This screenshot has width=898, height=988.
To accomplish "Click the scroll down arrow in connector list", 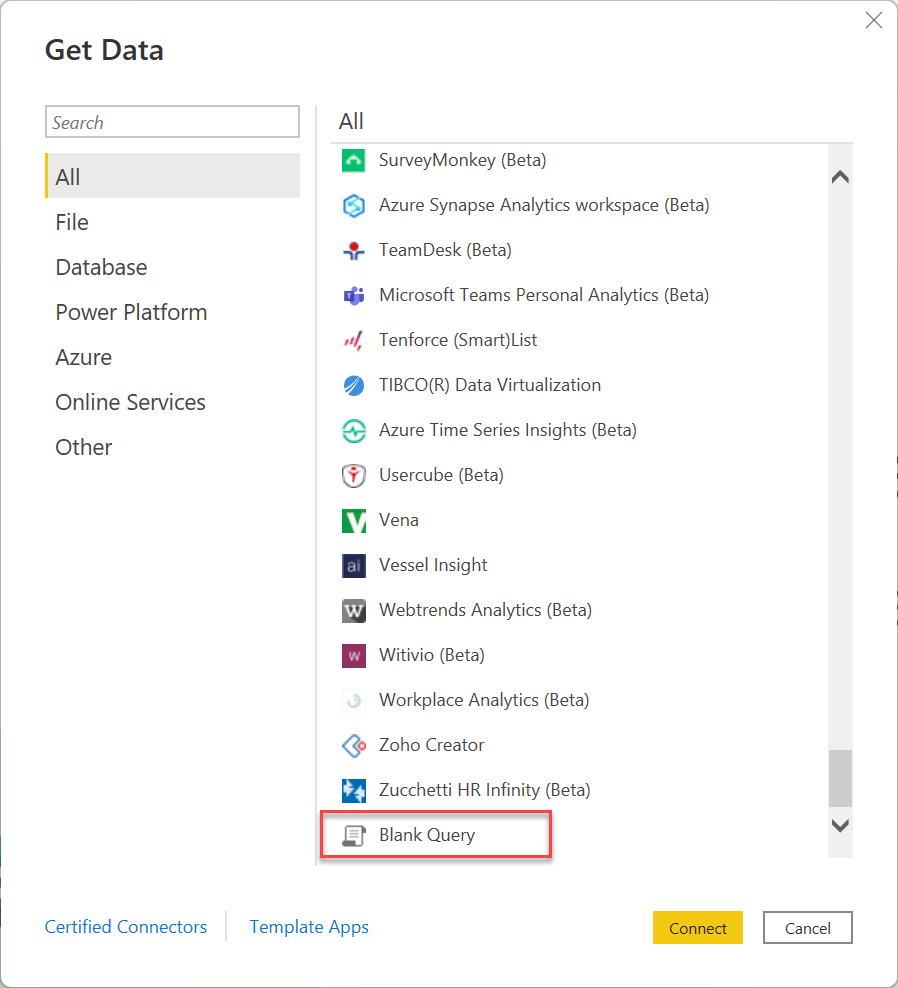I will click(x=840, y=825).
